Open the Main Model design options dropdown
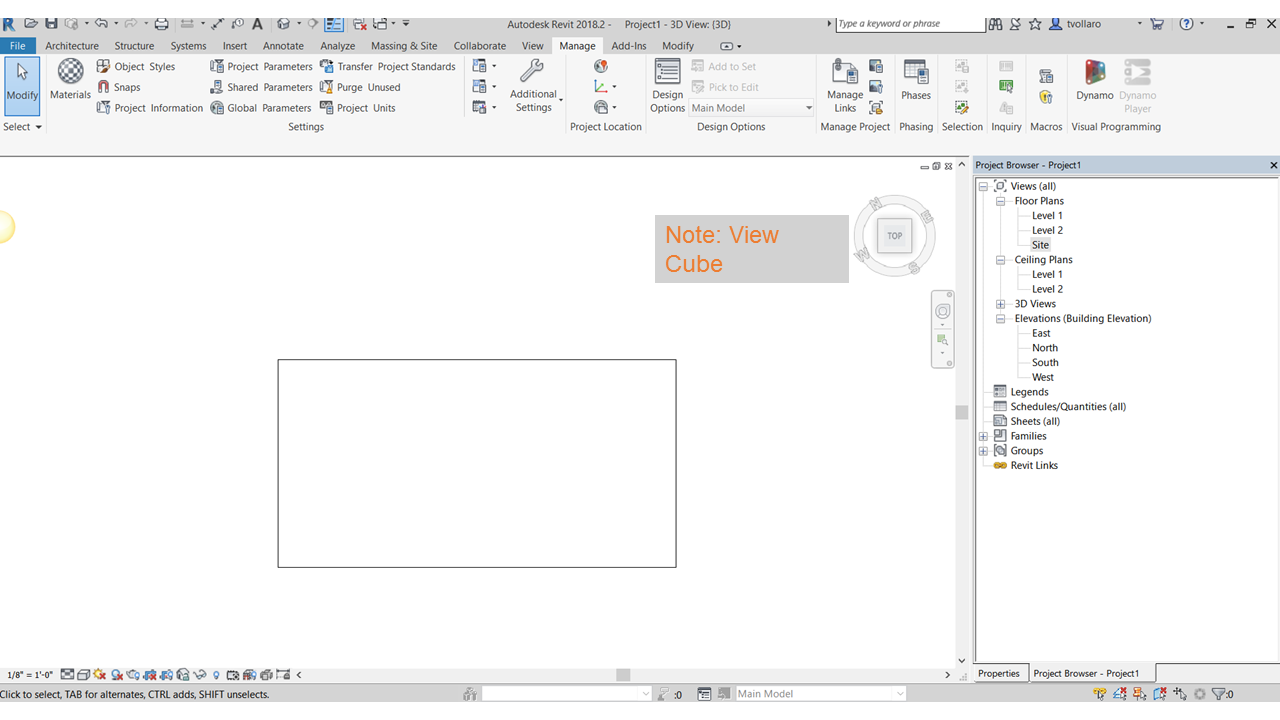The image size is (1280, 720). (x=808, y=107)
